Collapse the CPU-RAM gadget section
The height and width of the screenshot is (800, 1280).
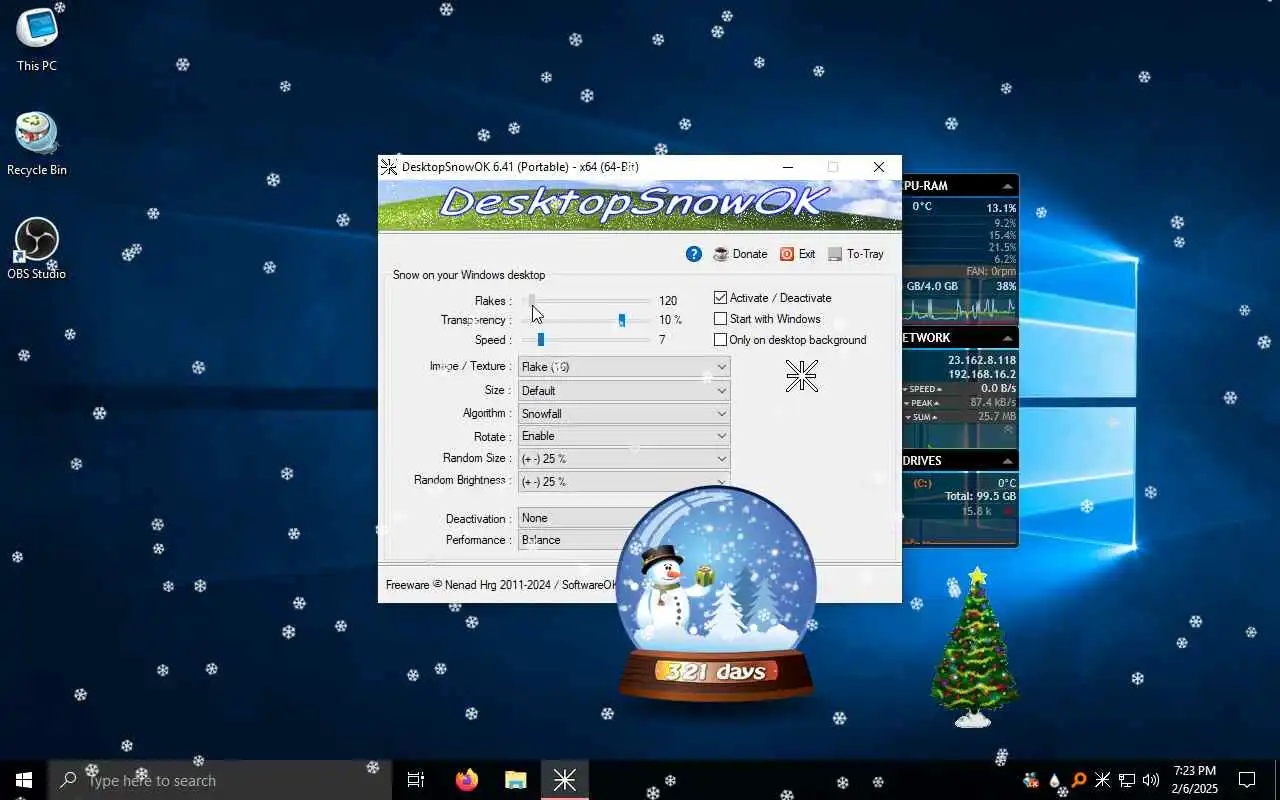[1008, 186]
